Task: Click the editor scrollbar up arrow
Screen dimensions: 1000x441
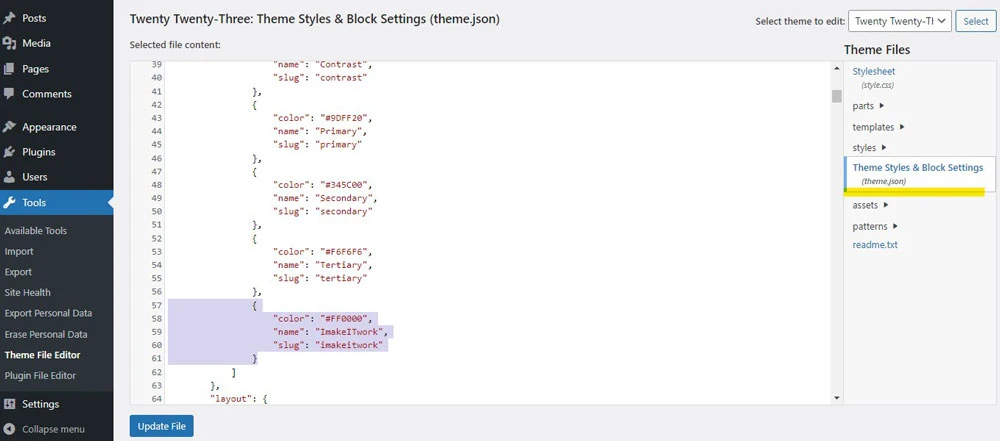Action: coord(837,68)
